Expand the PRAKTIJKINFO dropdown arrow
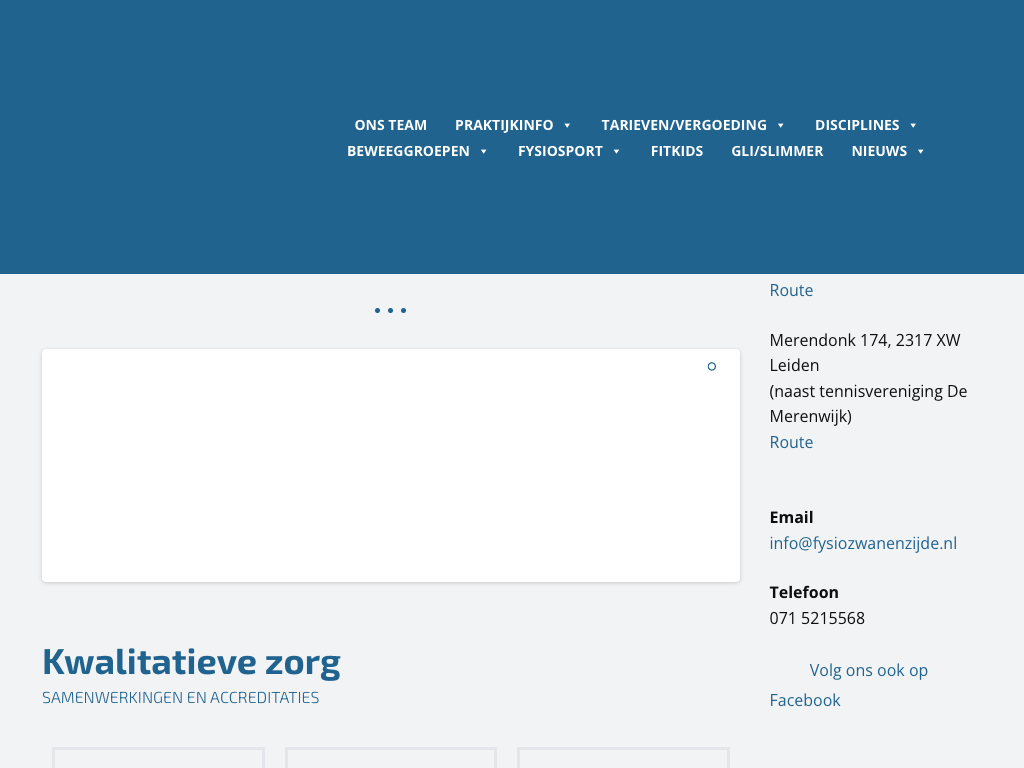Viewport: 1024px width, 768px height. pyautogui.click(x=567, y=126)
